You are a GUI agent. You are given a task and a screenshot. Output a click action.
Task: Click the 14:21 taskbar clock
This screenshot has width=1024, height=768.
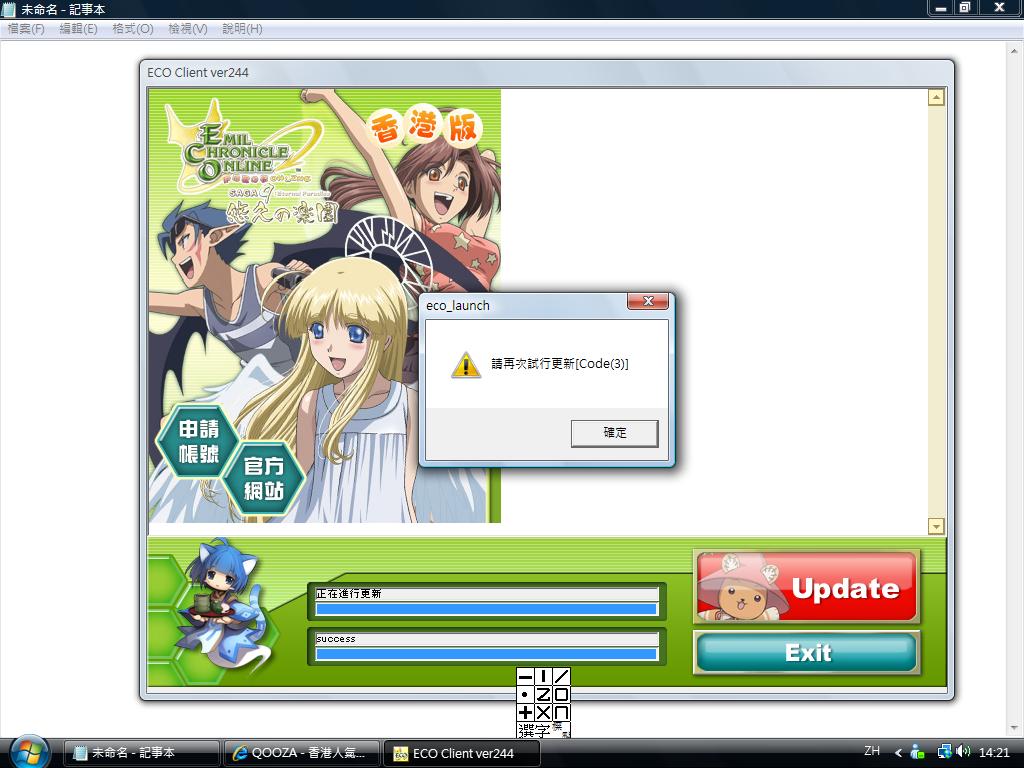tap(994, 752)
